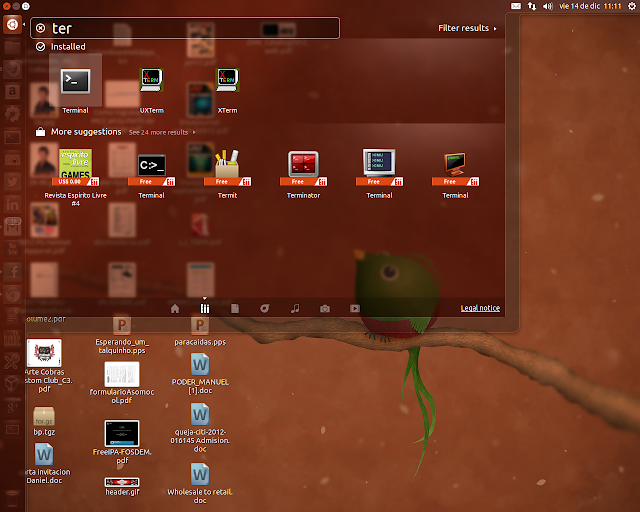Expand Filter results

point(467,28)
